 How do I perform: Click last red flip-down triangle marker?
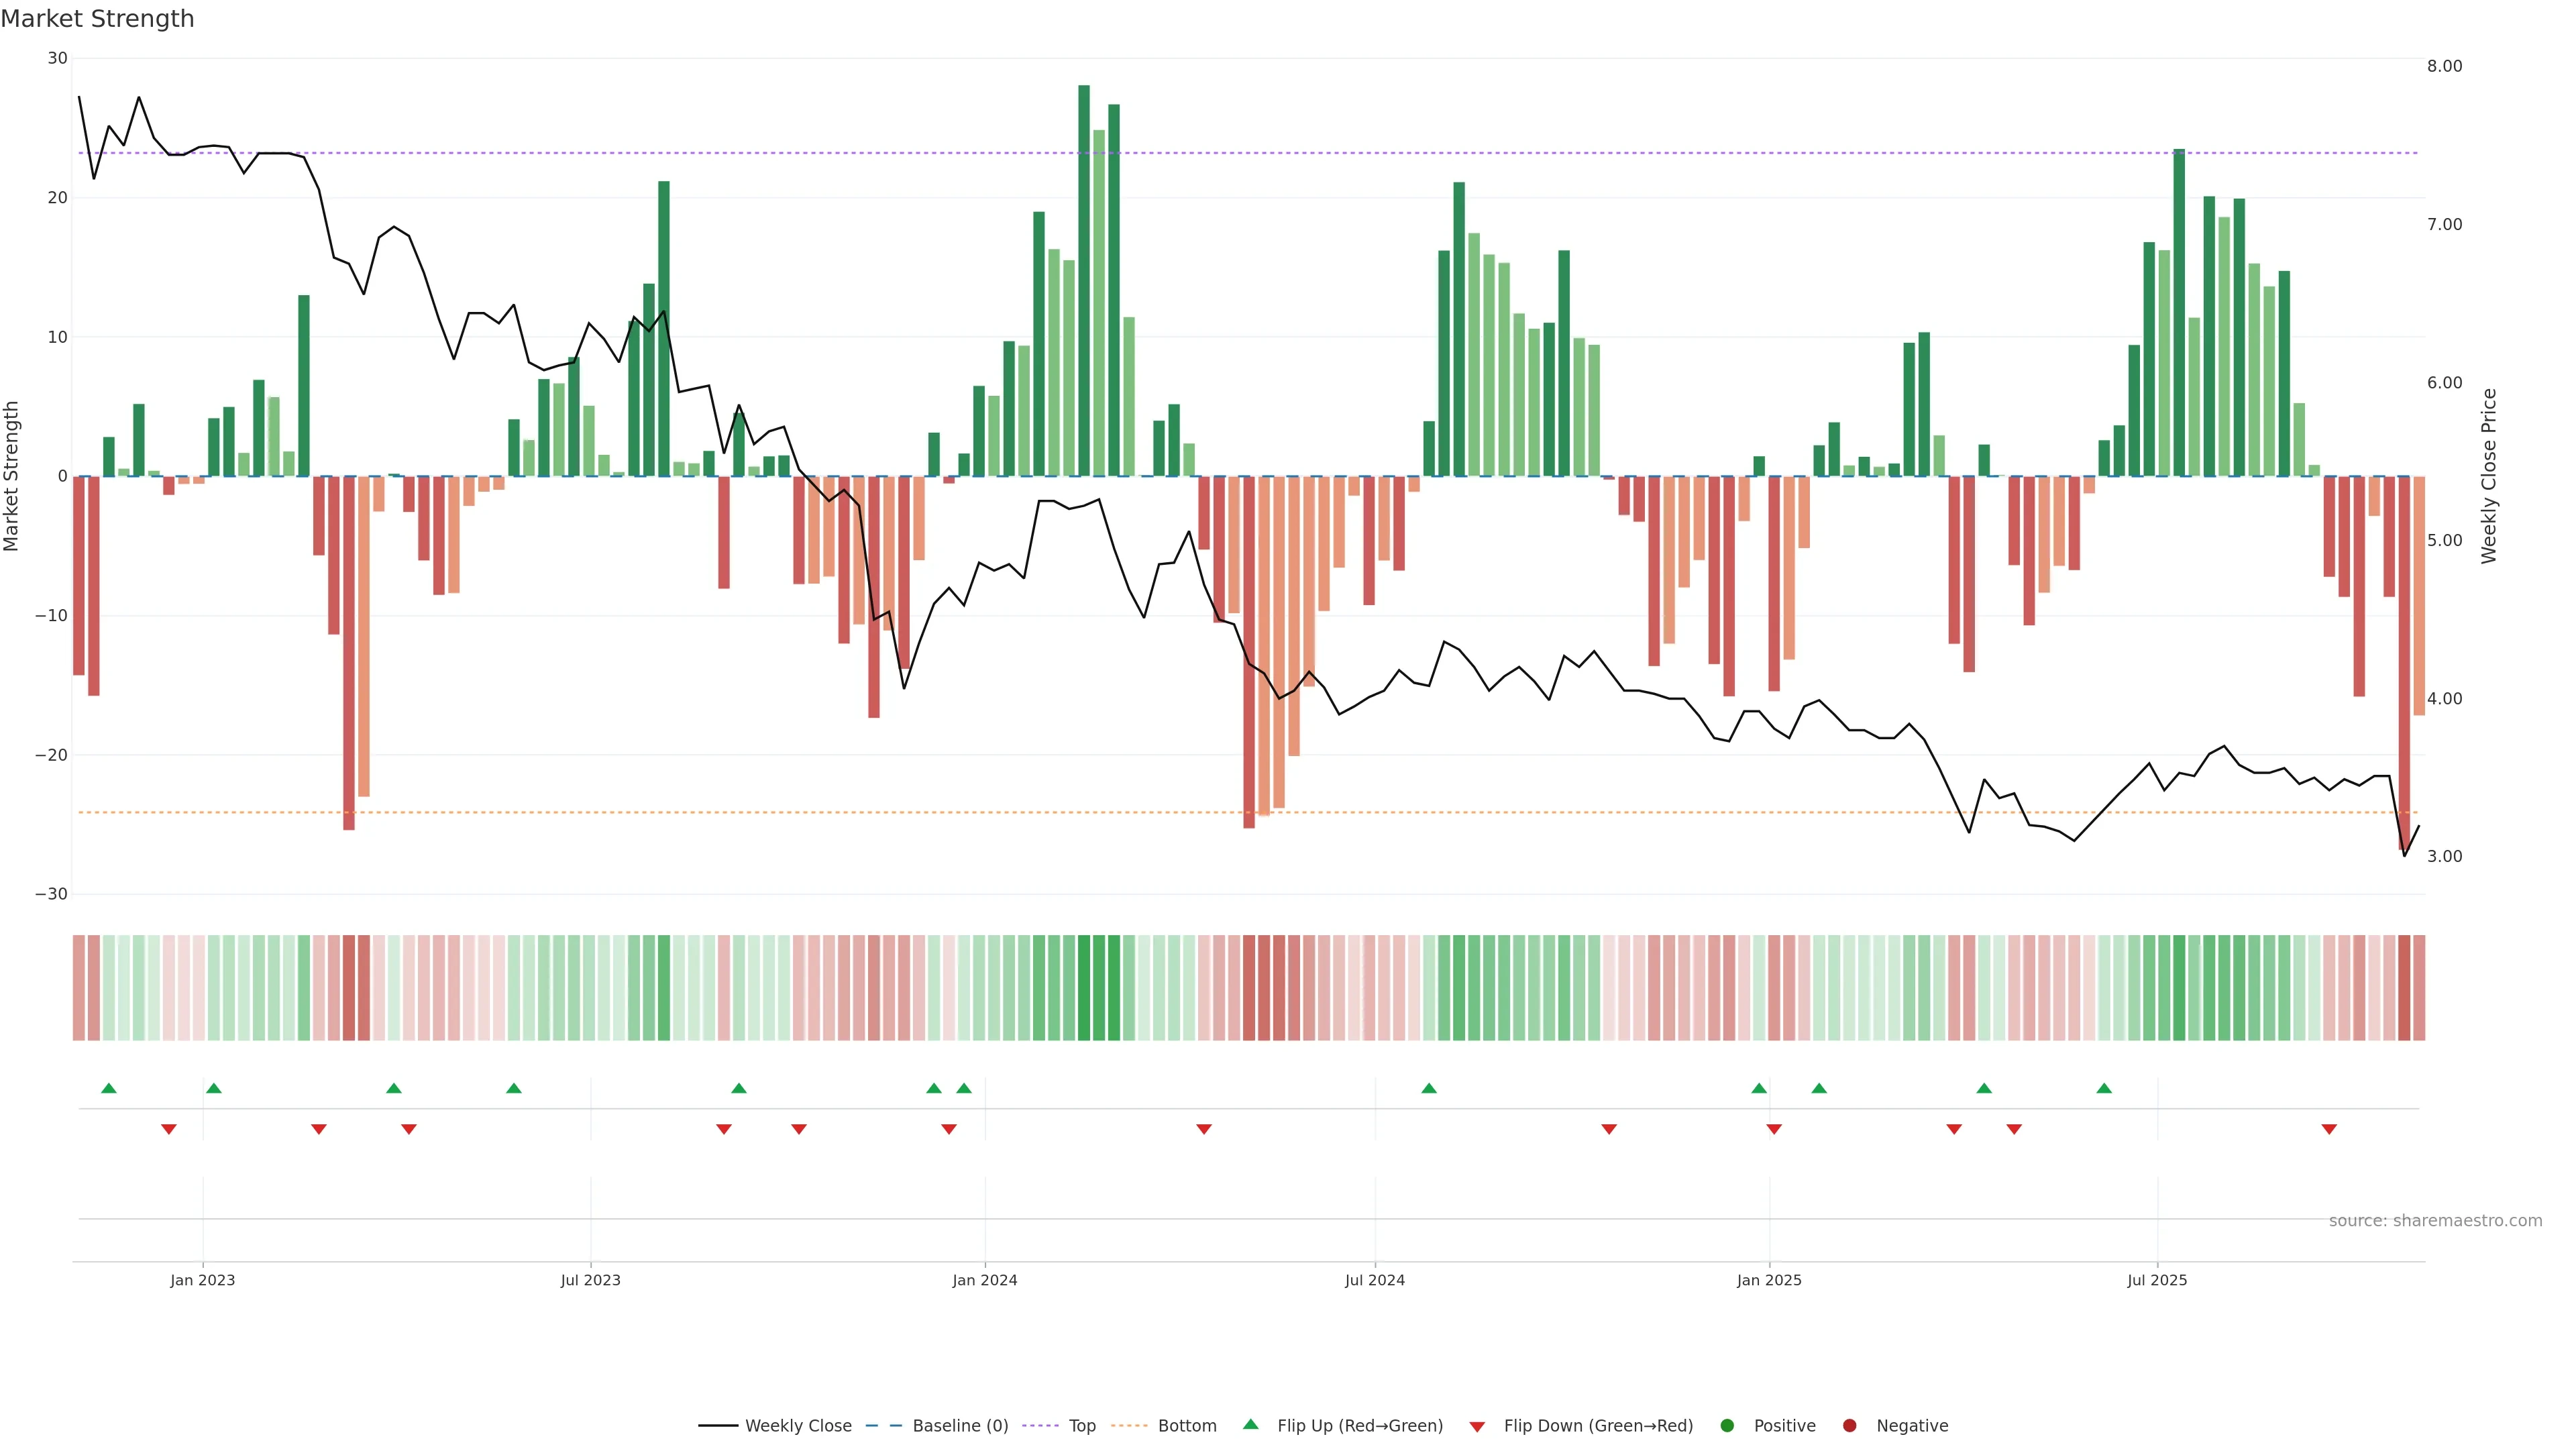pos(2329,1129)
